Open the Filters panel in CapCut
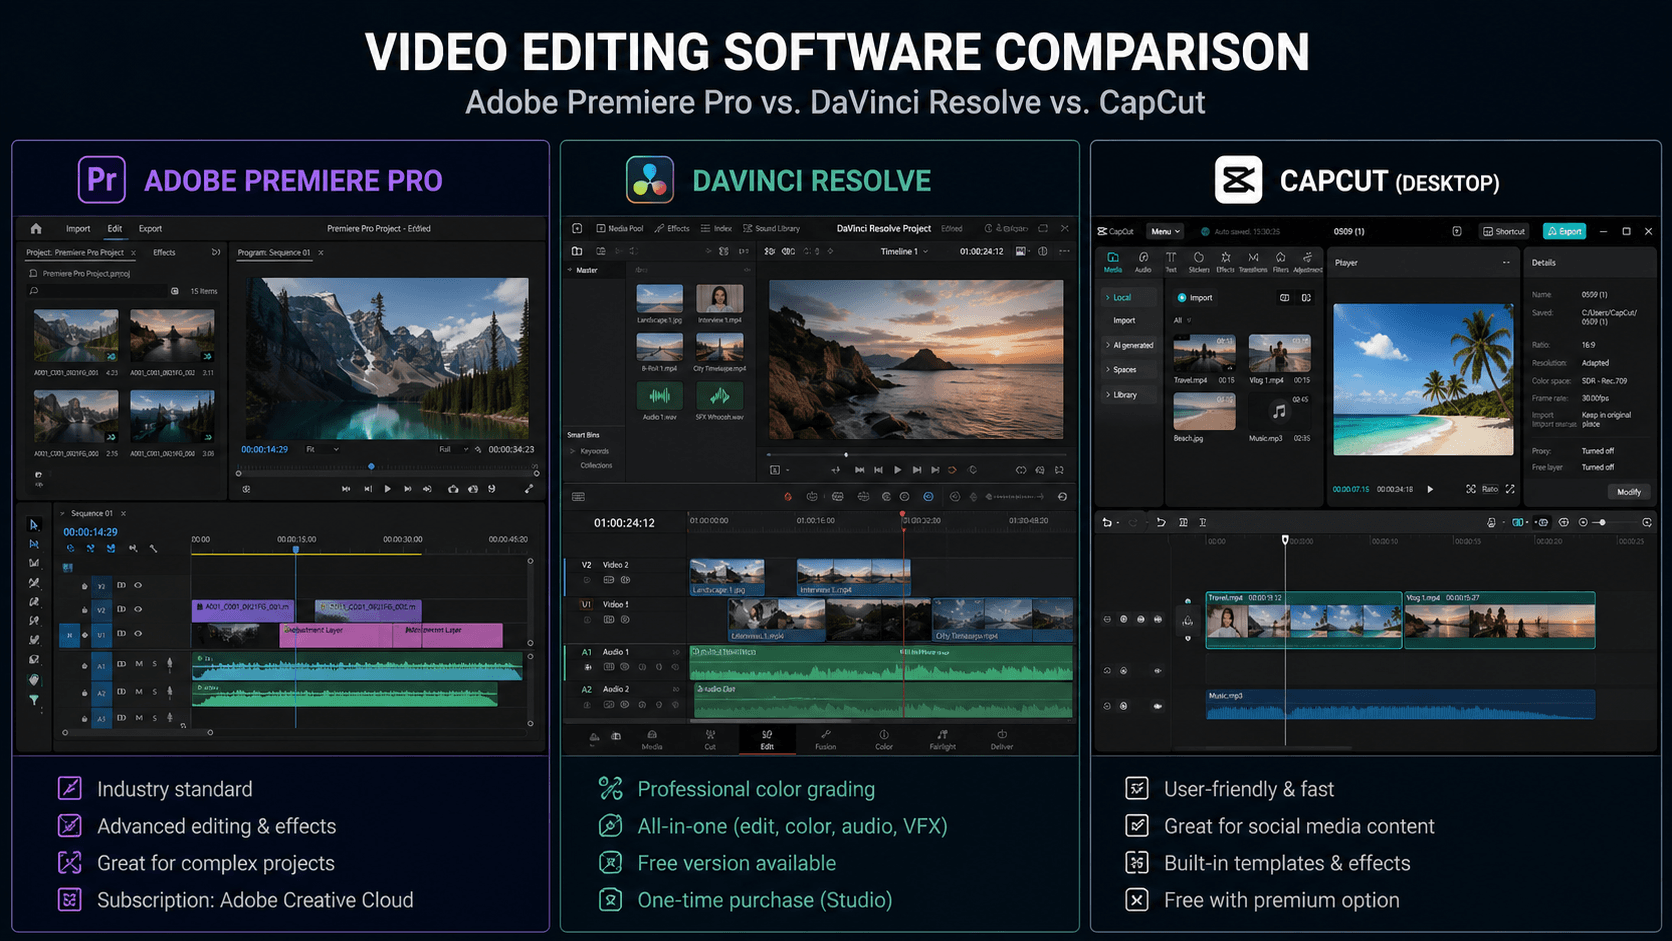1672x941 pixels. click(x=1281, y=262)
